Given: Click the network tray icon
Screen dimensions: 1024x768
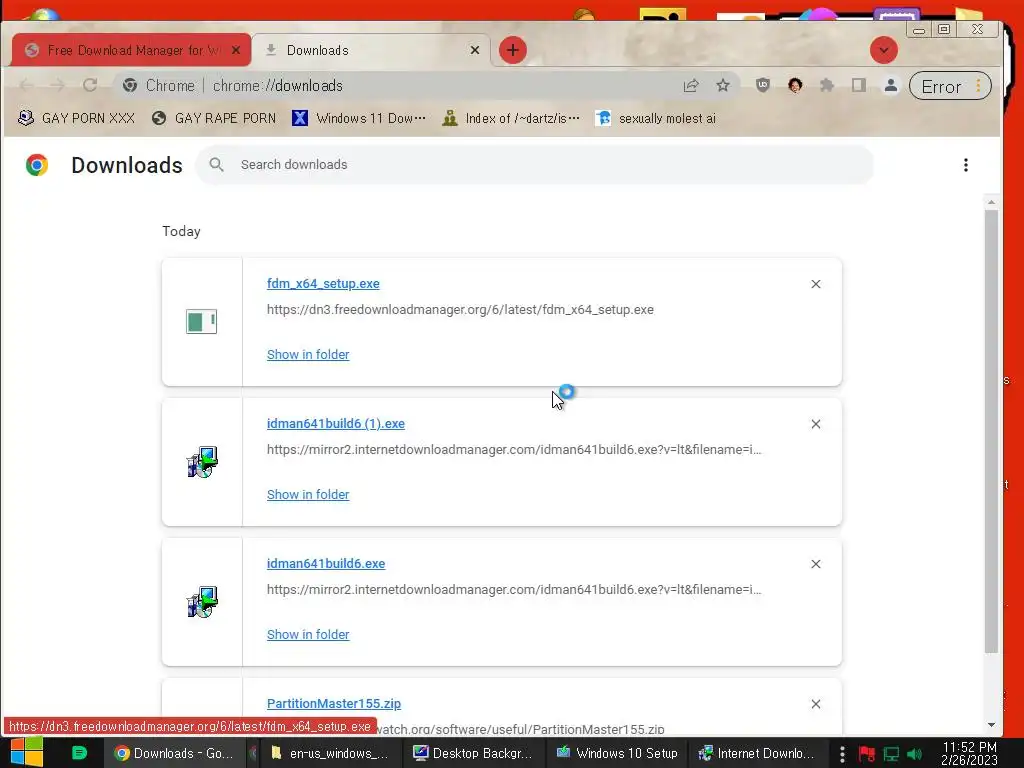Looking at the screenshot, I should click(x=891, y=754).
